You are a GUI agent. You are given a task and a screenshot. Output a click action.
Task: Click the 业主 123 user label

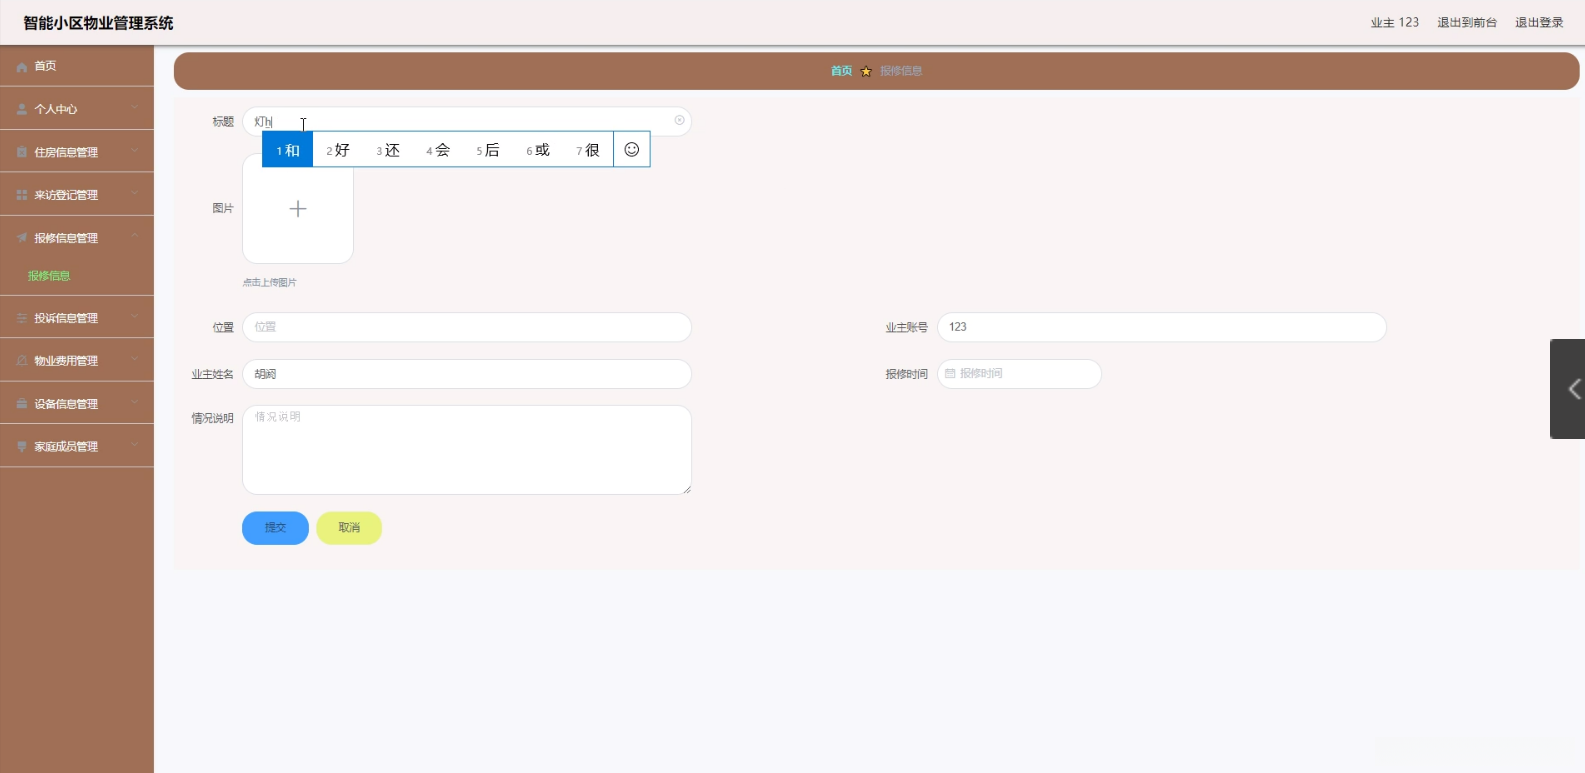point(1394,23)
